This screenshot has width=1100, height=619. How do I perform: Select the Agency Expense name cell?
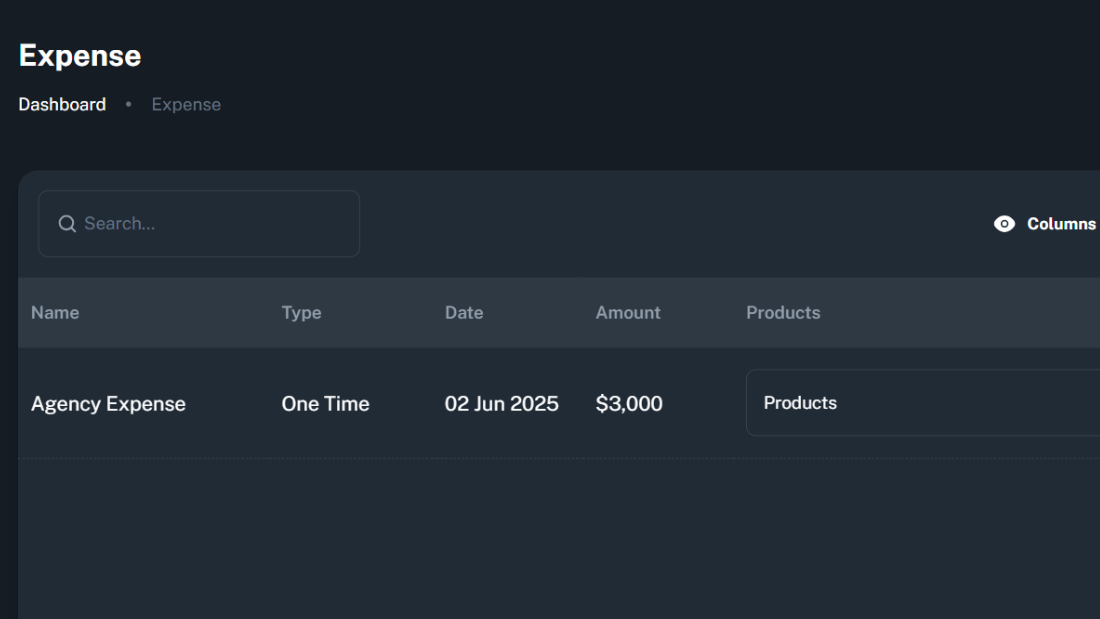pyautogui.click(x=108, y=404)
